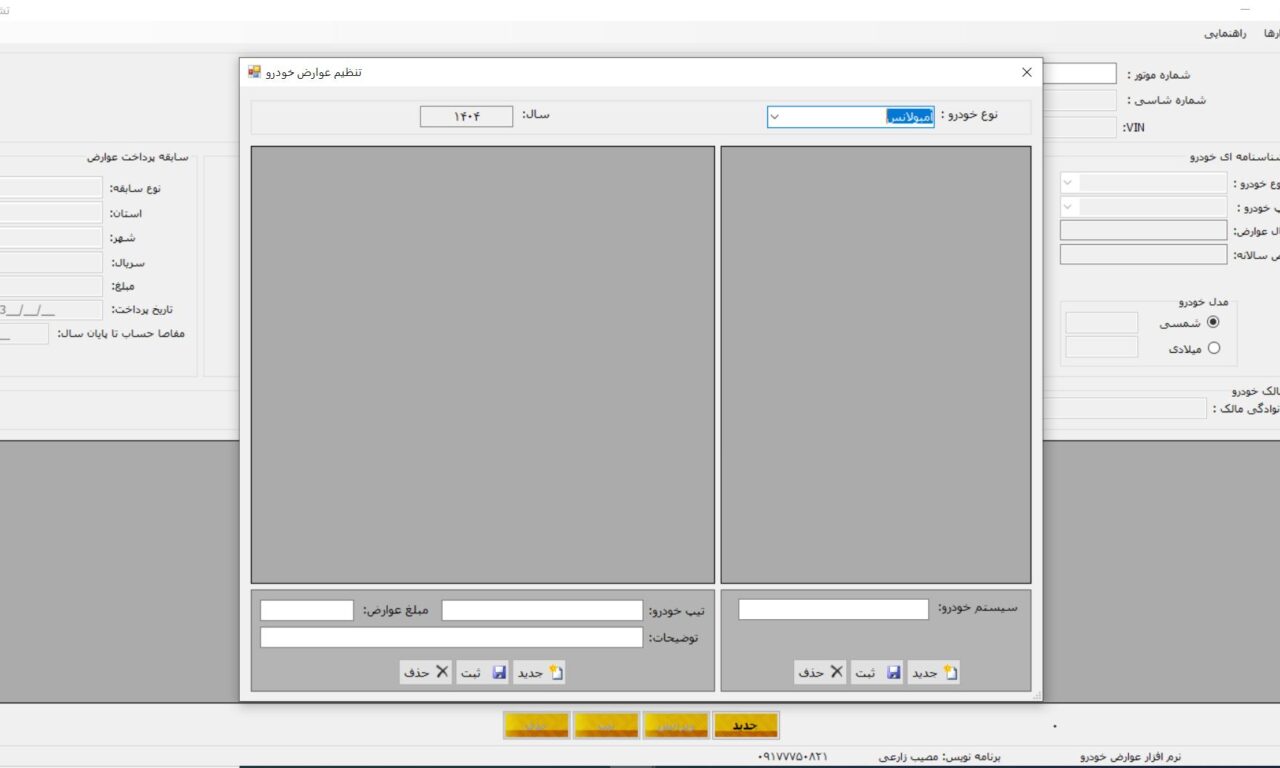The height and width of the screenshot is (768, 1280).
Task: Select the شمسی radio button
Action: click(1214, 323)
